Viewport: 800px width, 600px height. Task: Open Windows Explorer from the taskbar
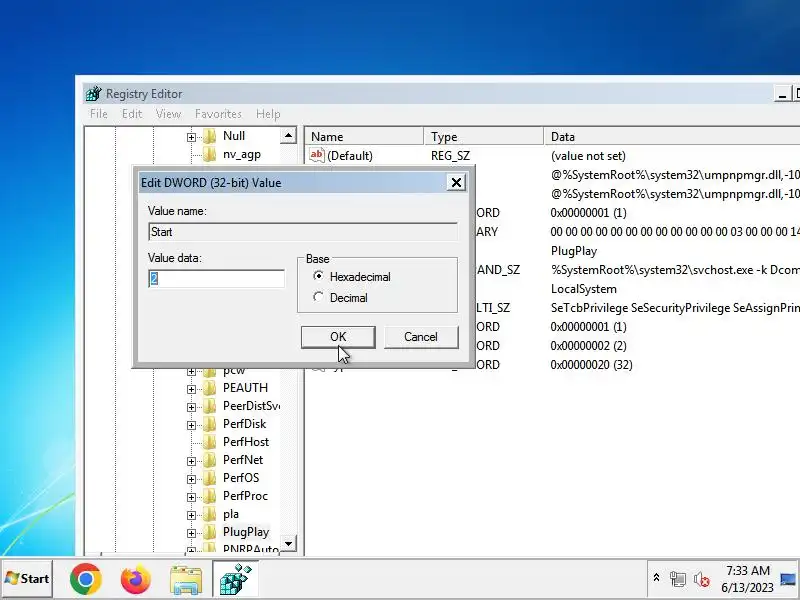pos(186,579)
